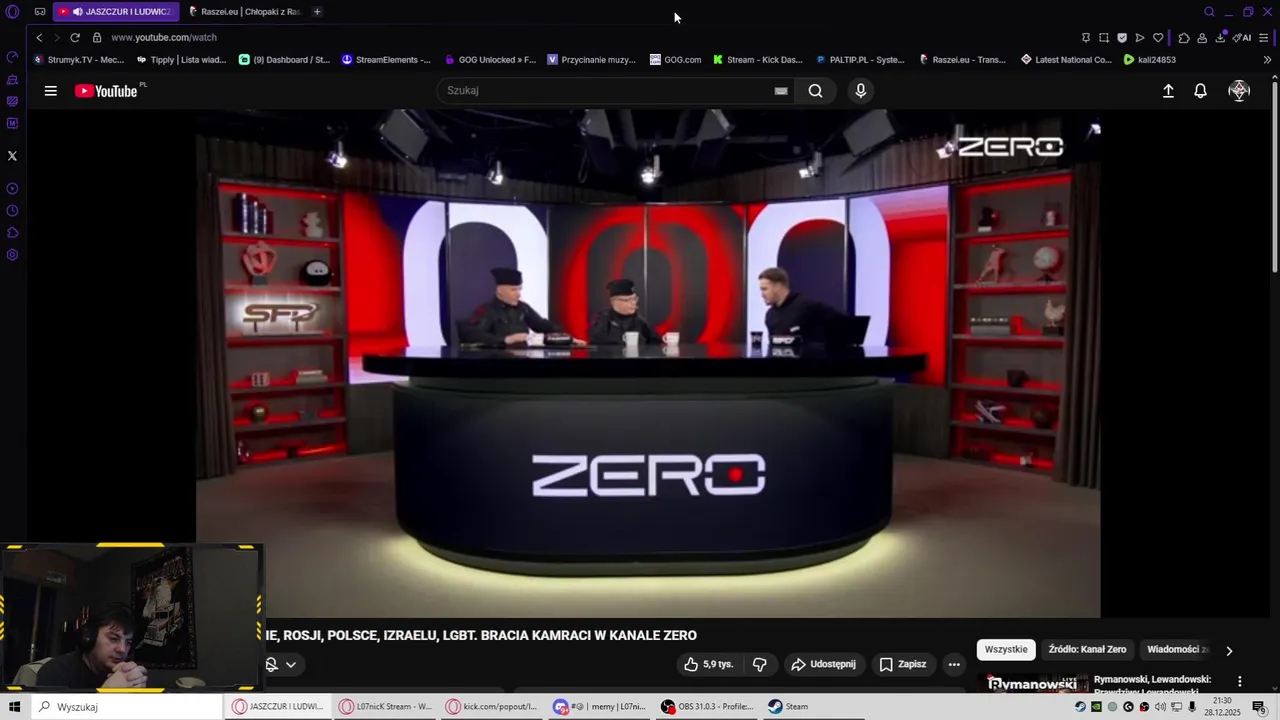The height and width of the screenshot is (720, 1280).
Task: Switch to the JASZCZUR I LUDWICZ browser tab
Action: (116, 12)
